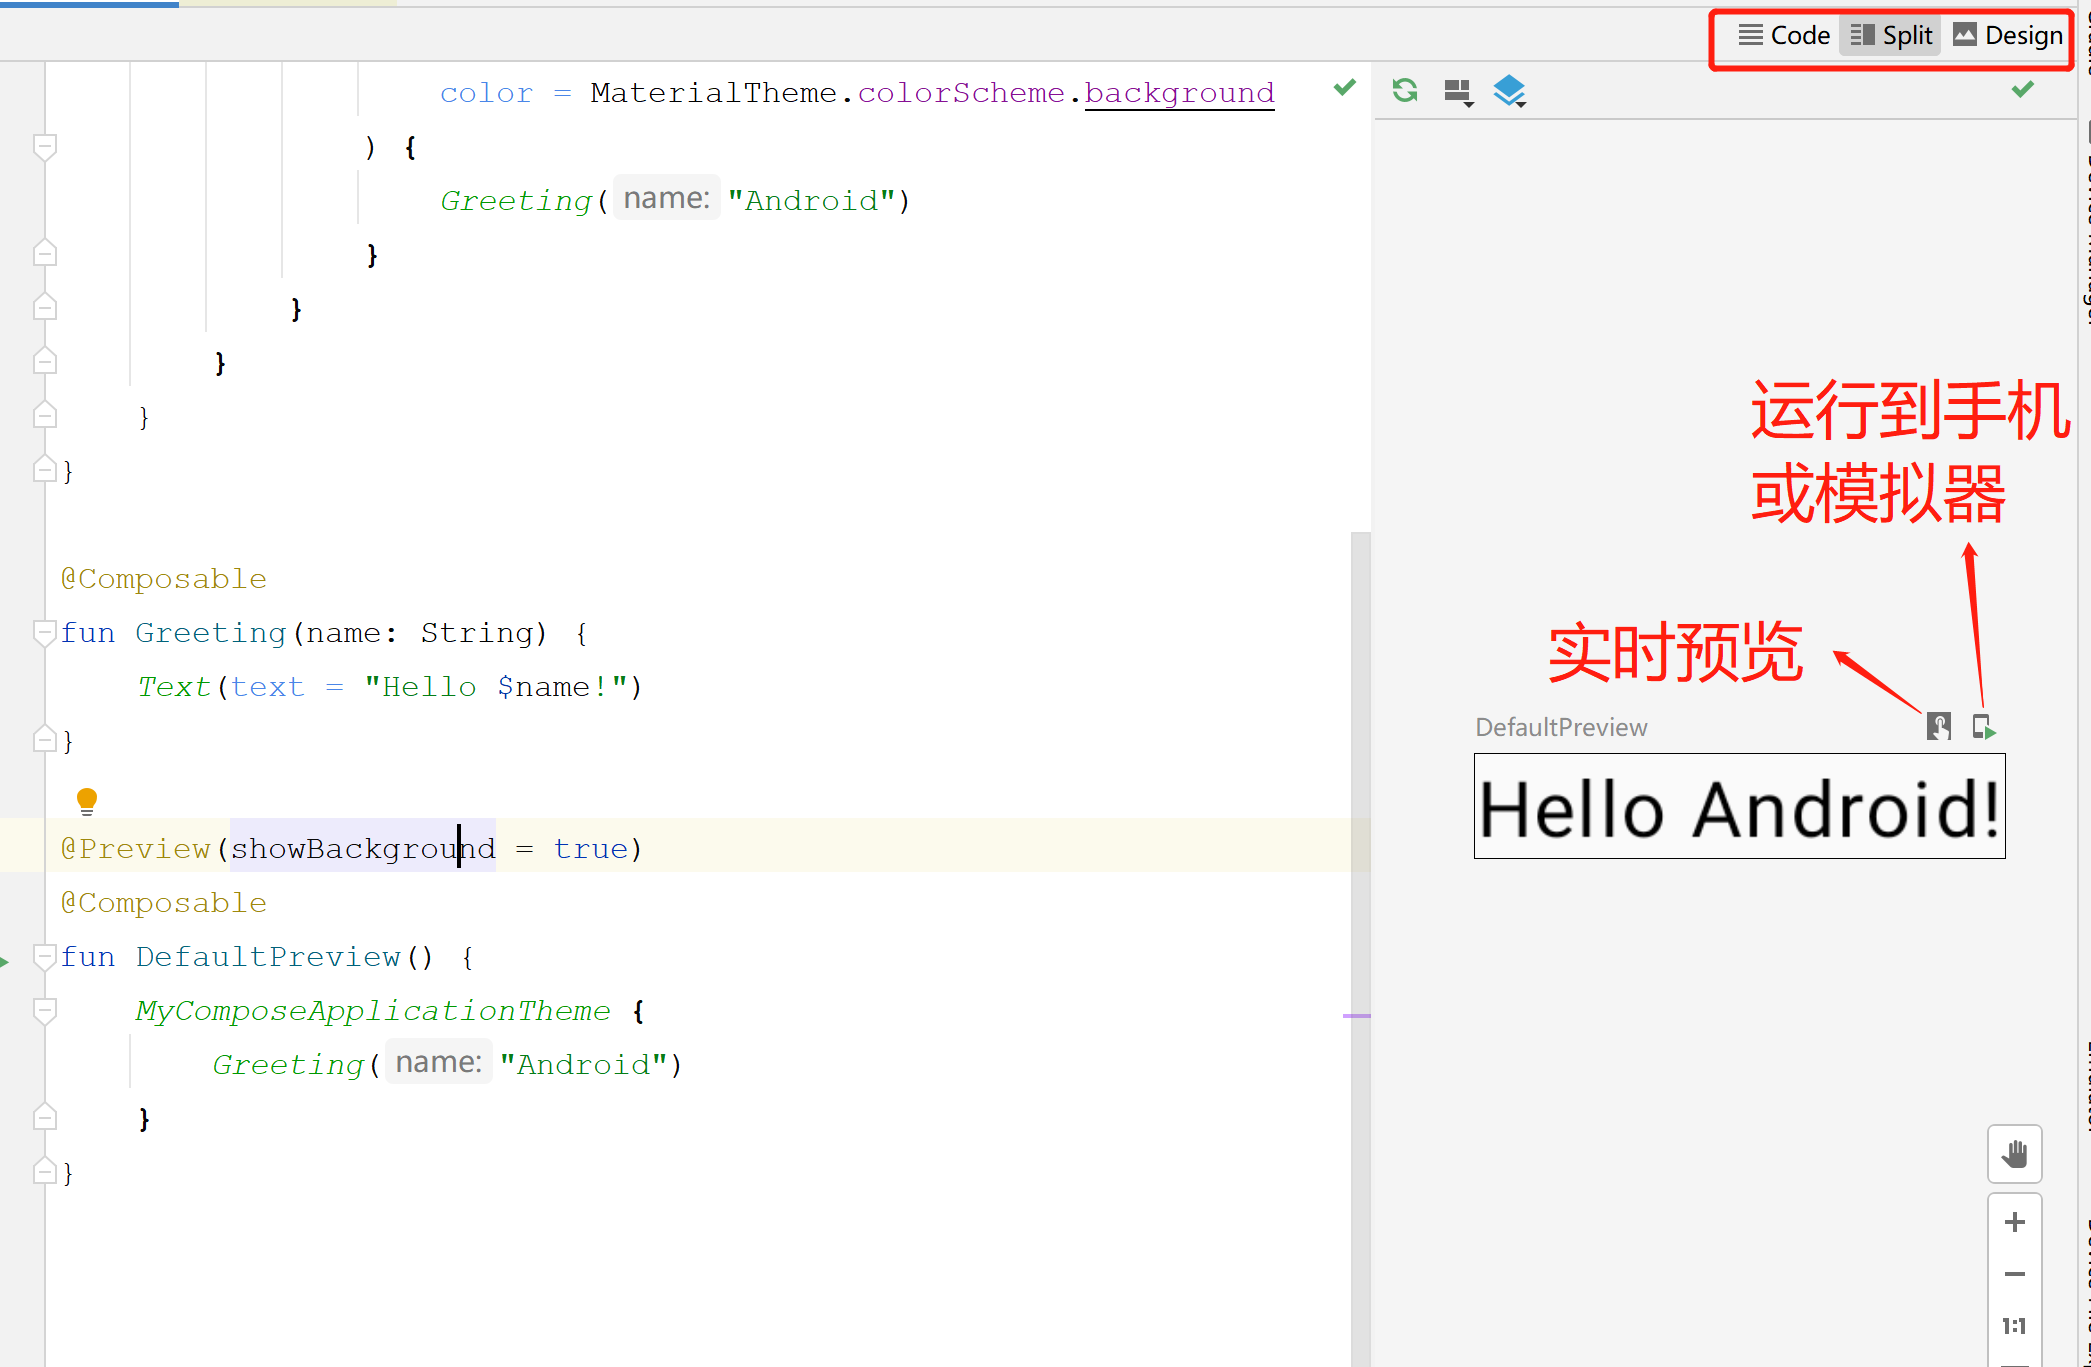Click the refresh preview icon
The width and height of the screenshot is (2091, 1367).
click(x=1405, y=91)
